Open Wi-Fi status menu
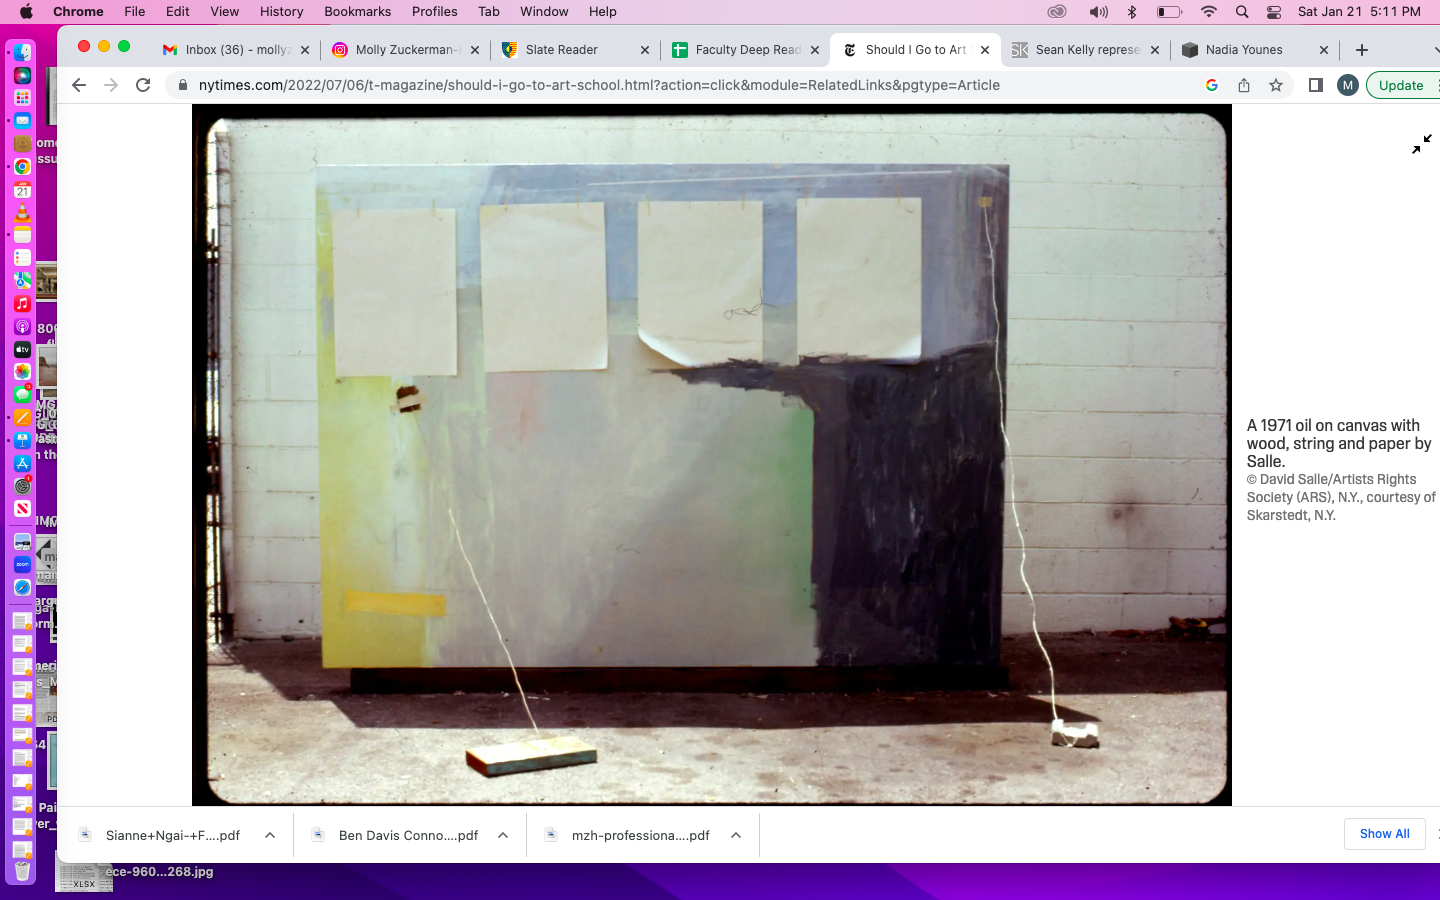The width and height of the screenshot is (1440, 900). tap(1209, 12)
